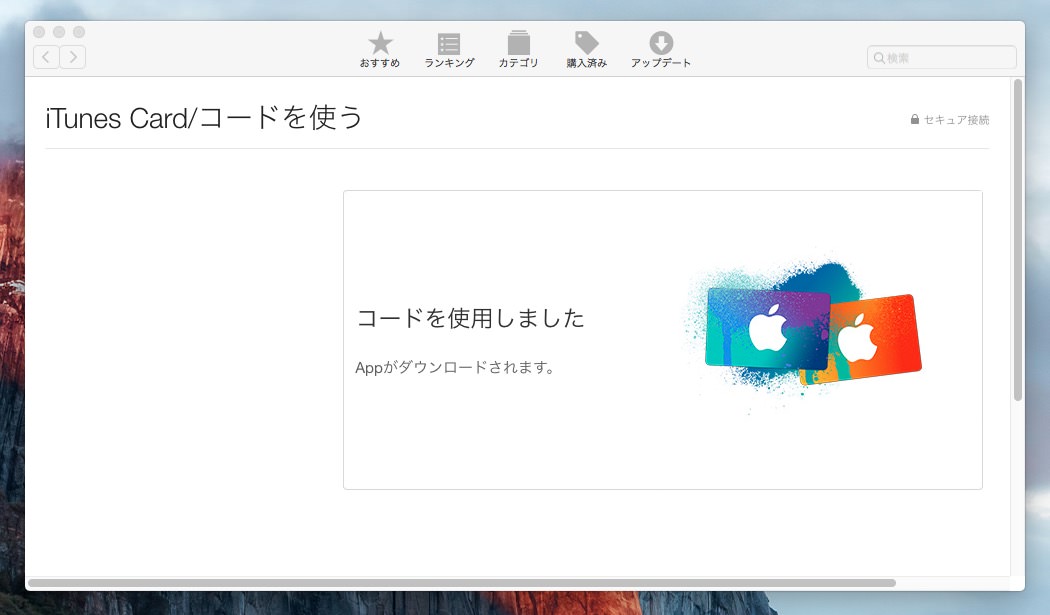The width and height of the screenshot is (1050, 615).
Task: Click the magnifier icon in search
Action: pyautogui.click(x=879, y=58)
